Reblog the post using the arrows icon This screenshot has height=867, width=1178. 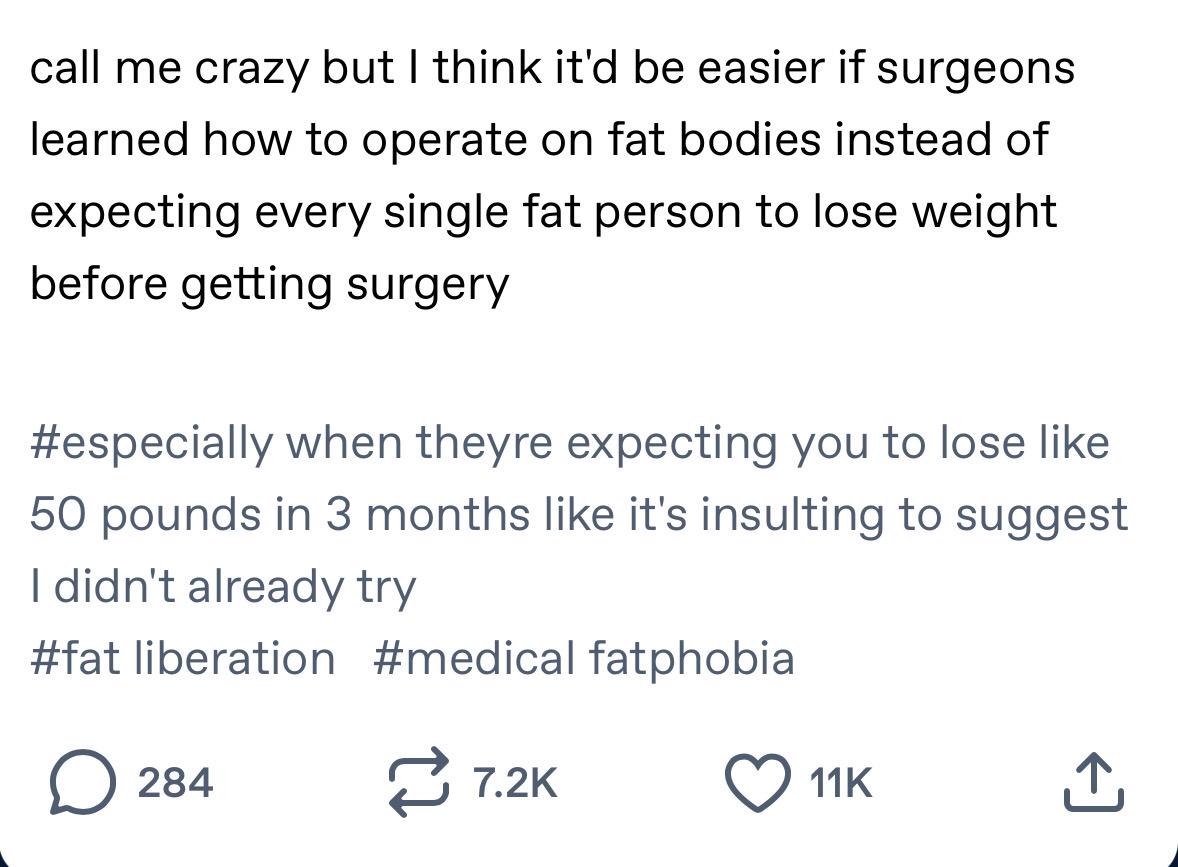click(x=419, y=782)
